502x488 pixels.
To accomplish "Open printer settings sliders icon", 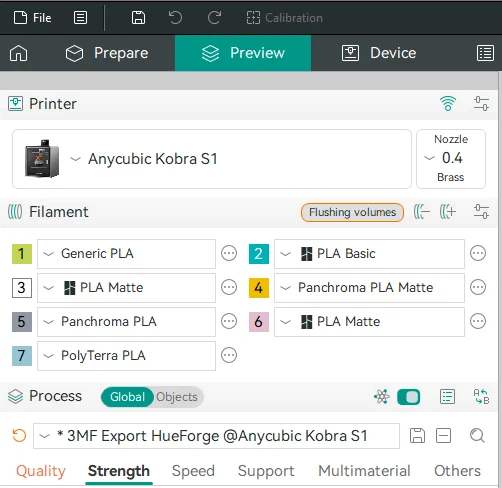I will coord(481,104).
